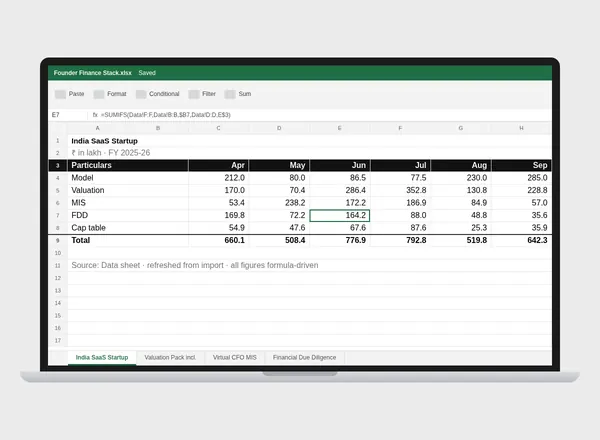600x440 pixels.
Task: Select row 9 header
Action: (58, 240)
